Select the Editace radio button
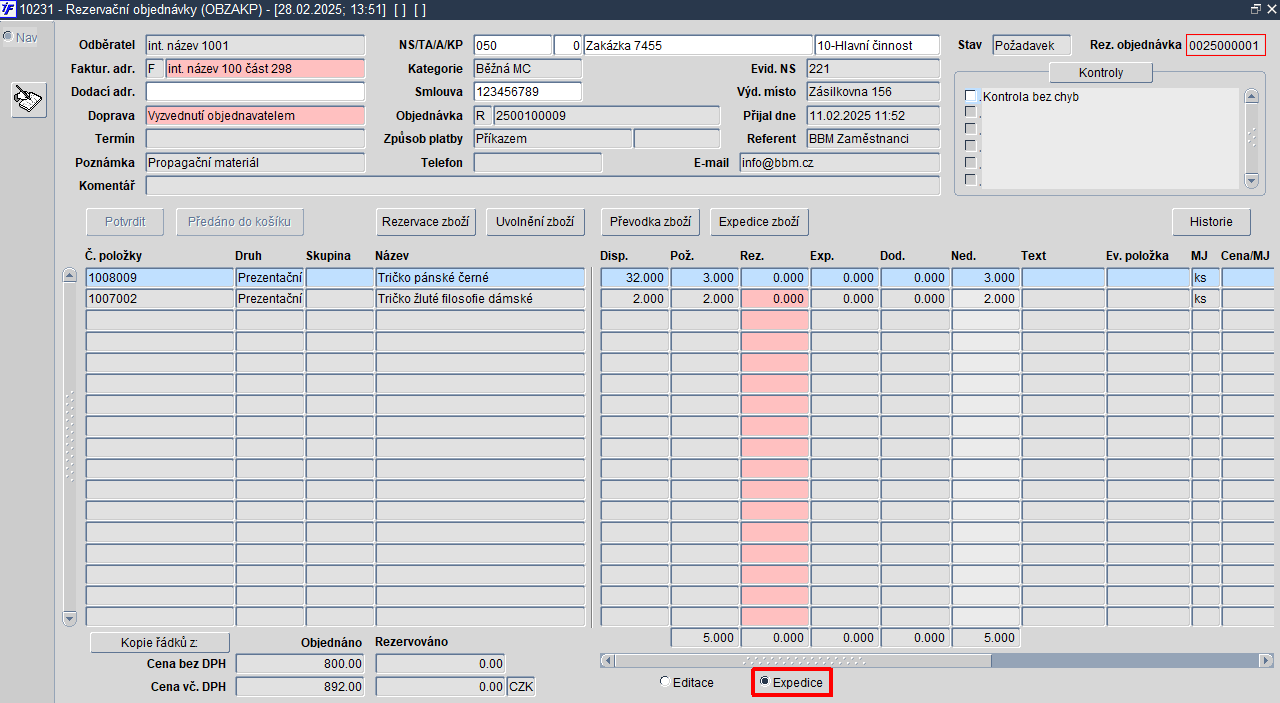This screenshot has width=1280, height=703. click(665, 682)
